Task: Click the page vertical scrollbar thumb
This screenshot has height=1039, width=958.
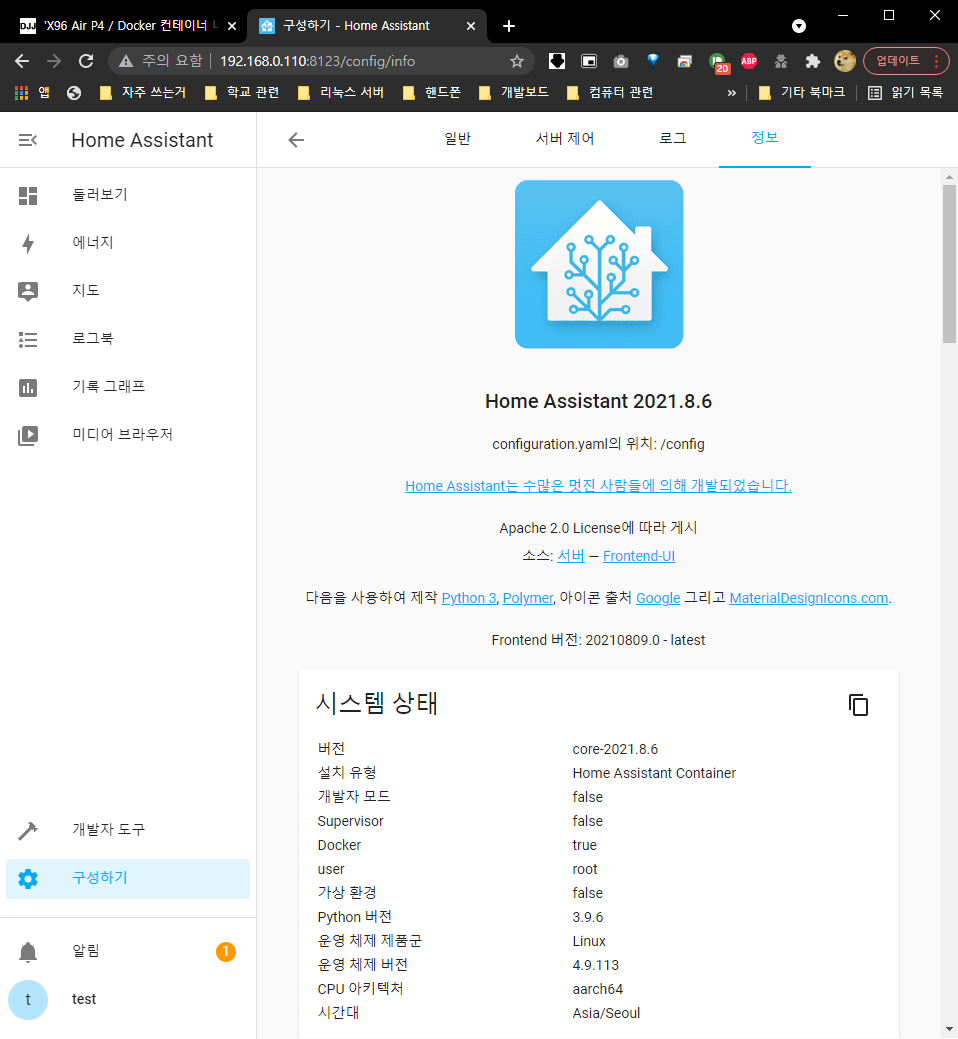Action: click(x=949, y=264)
